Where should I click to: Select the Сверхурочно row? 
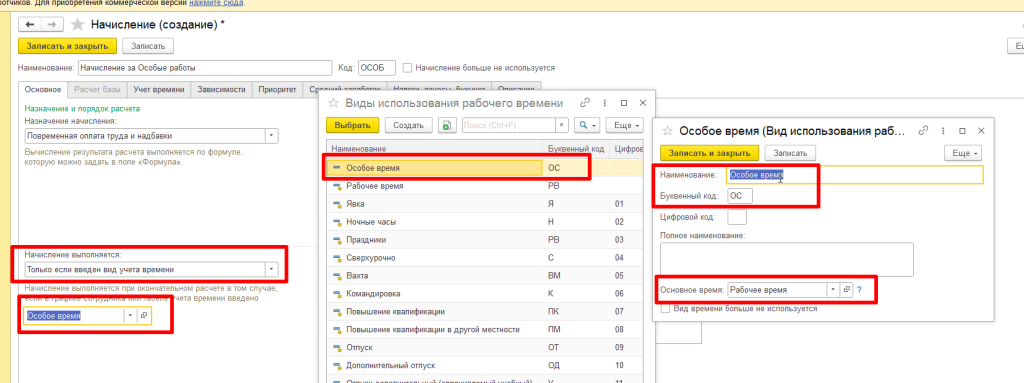pos(484,258)
